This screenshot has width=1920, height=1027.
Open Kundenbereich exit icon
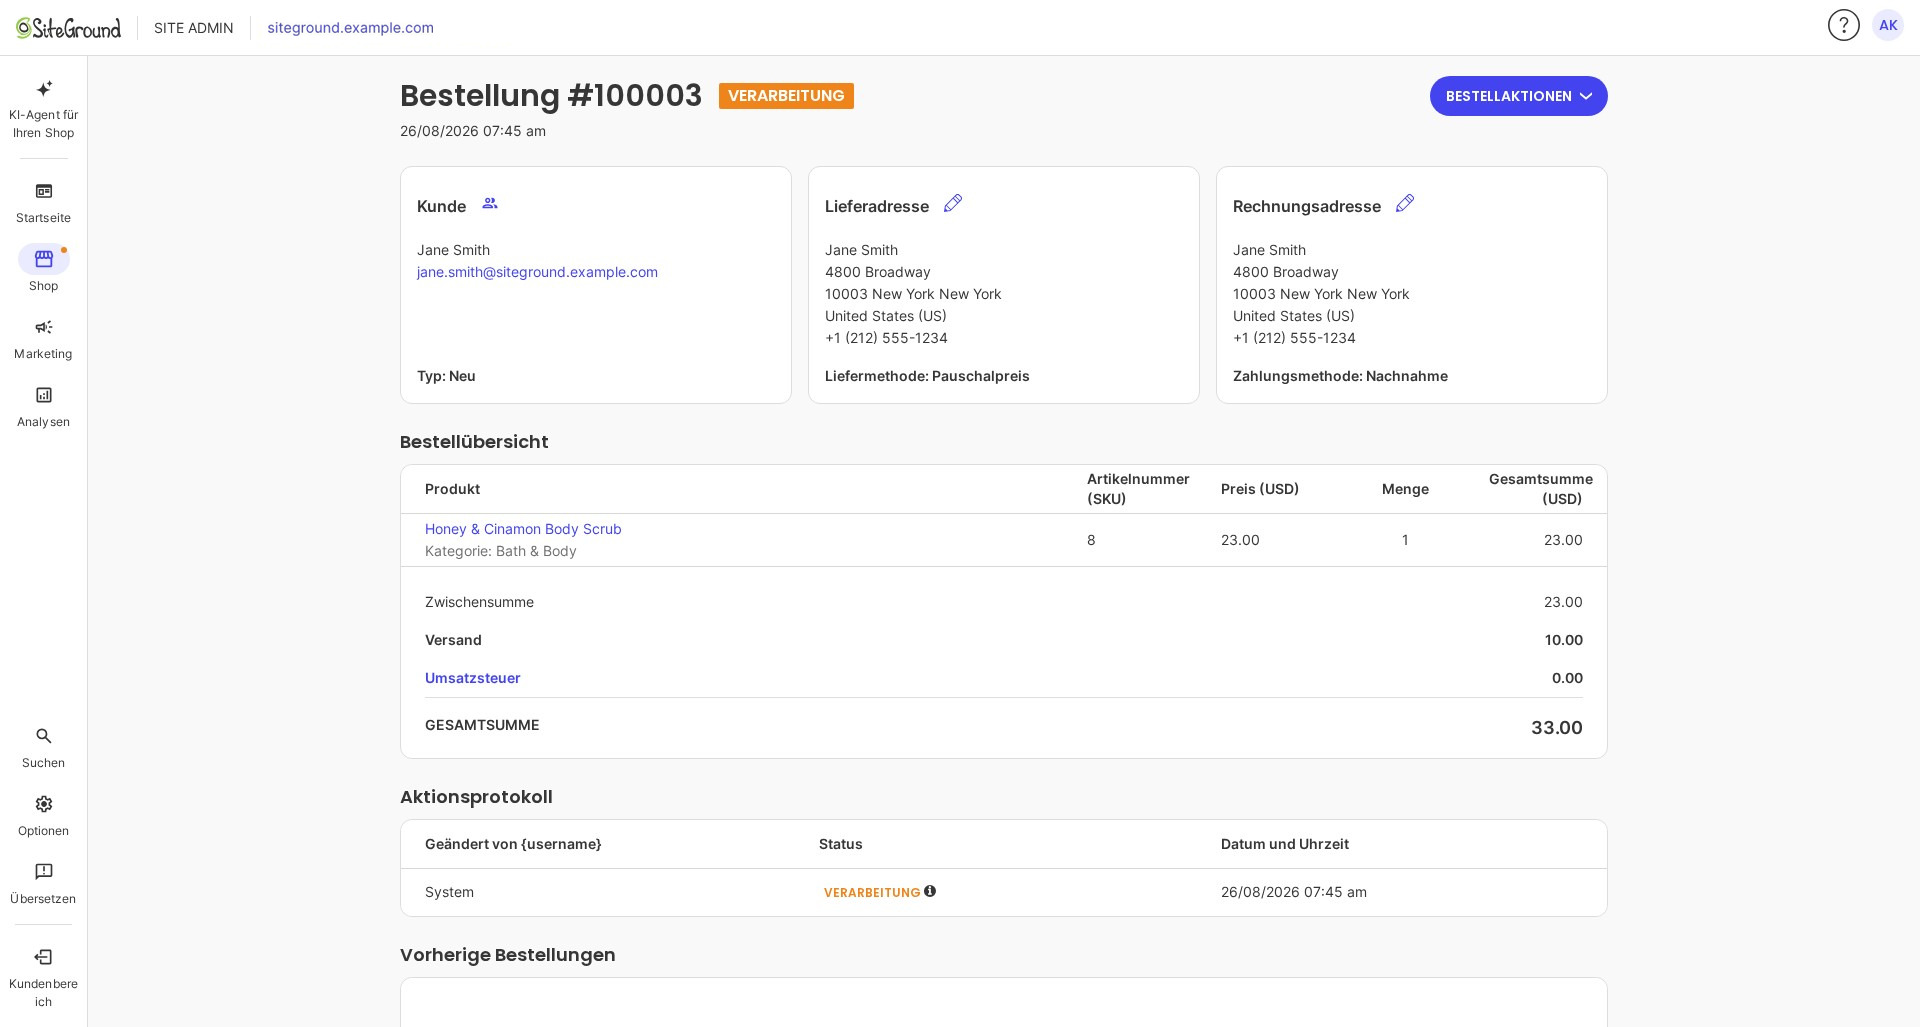point(44,957)
